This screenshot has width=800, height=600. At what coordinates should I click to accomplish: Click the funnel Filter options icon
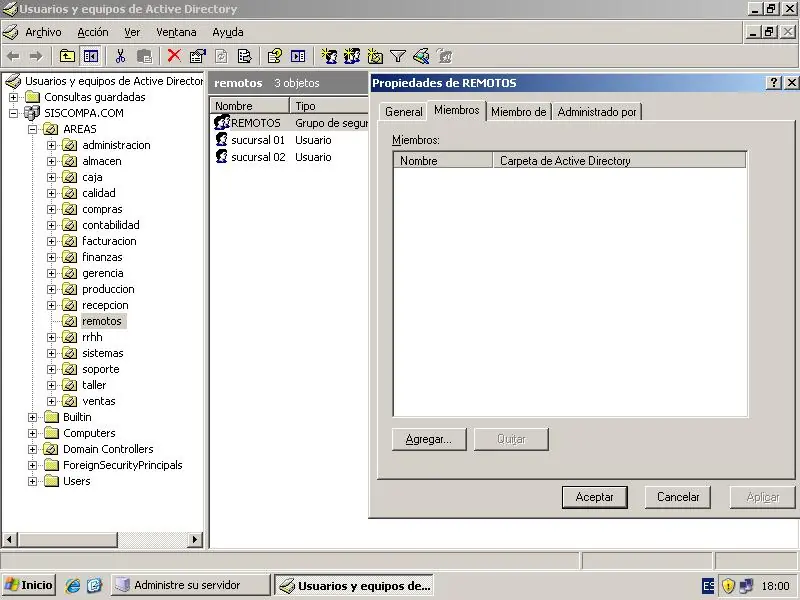coord(397,56)
